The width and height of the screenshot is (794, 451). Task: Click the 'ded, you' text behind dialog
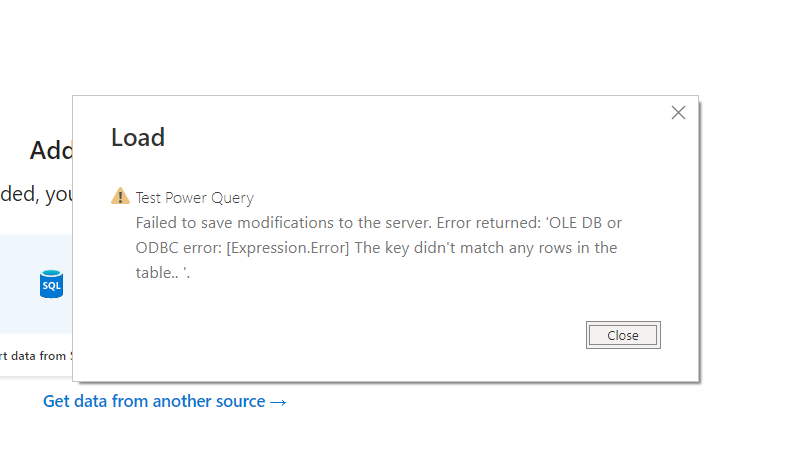[x=36, y=194]
